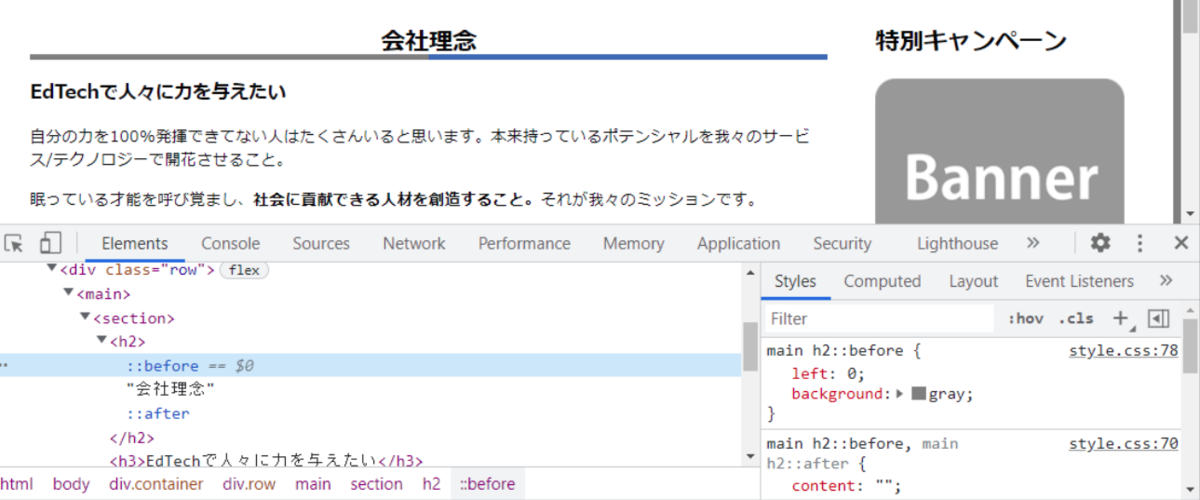Collapse the main element node arrow

click(69, 294)
